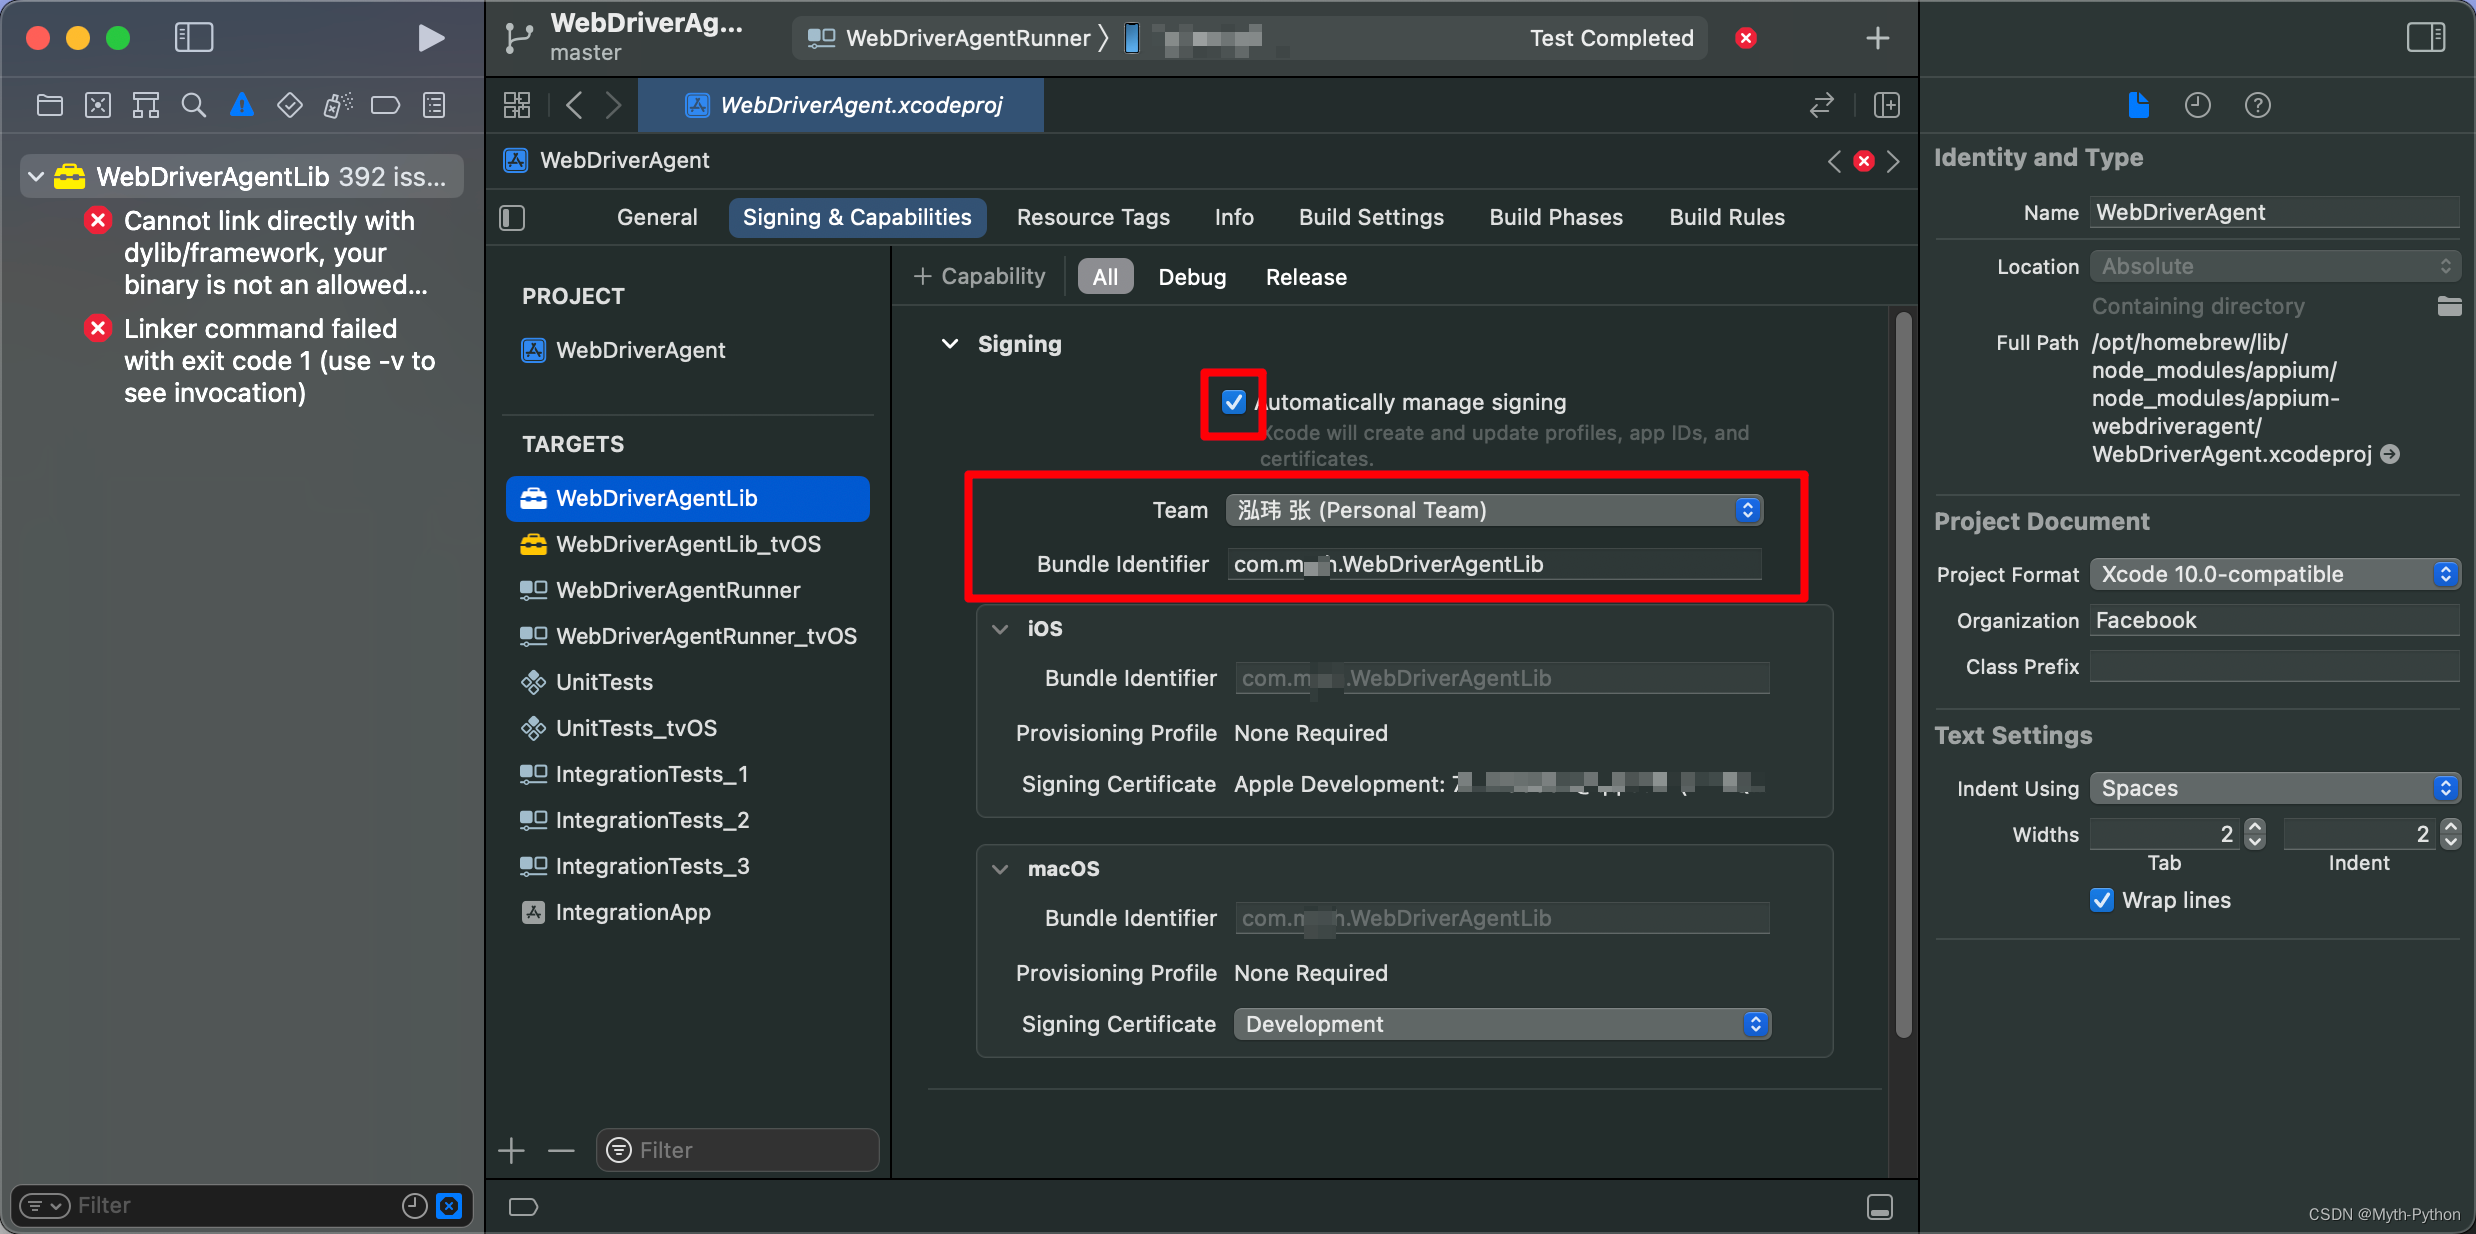Uncheck the Wrap lines checkbox
Viewport: 2476px width, 1234px height.
(2102, 900)
